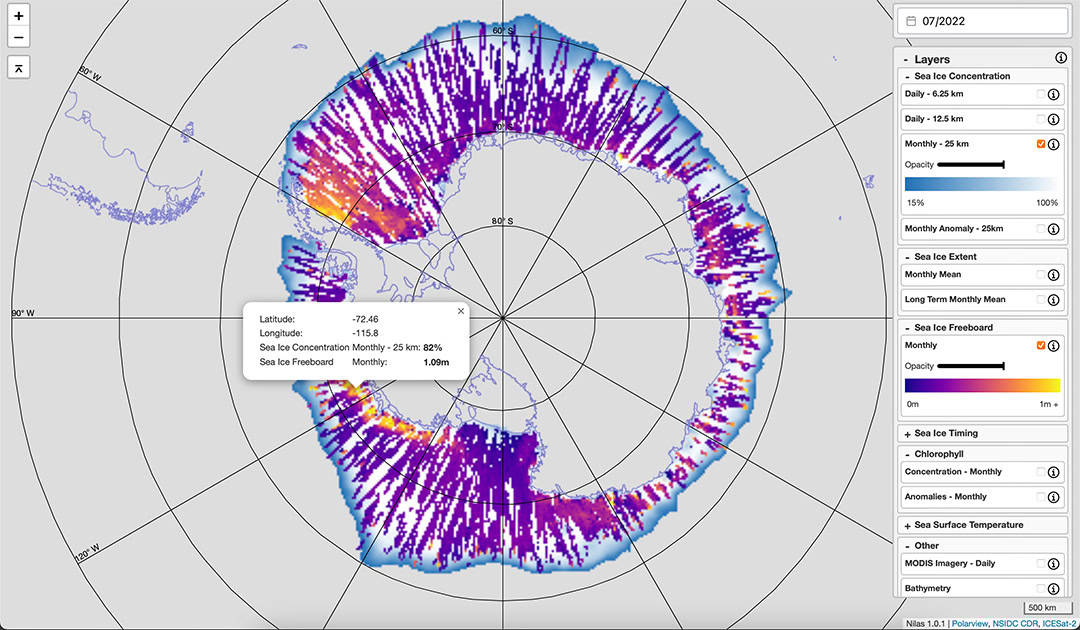The width and height of the screenshot is (1080, 630).
Task: Open info for the Layers panel
Action: tap(1061, 59)
